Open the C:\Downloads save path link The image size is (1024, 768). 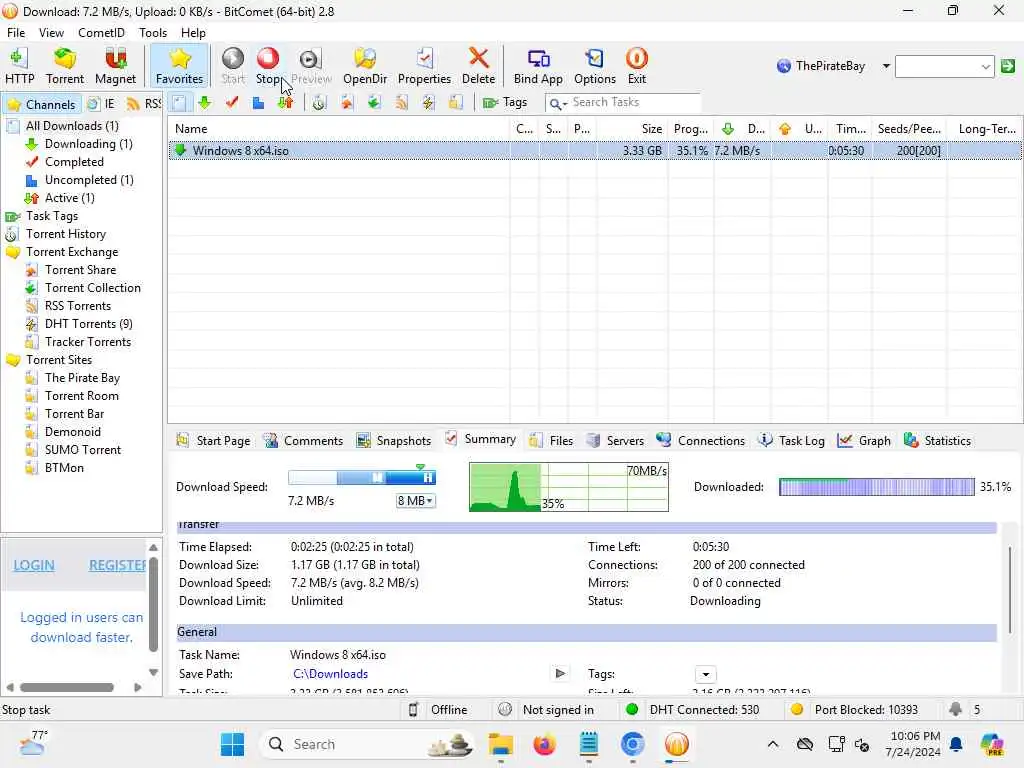pos(330,674)
